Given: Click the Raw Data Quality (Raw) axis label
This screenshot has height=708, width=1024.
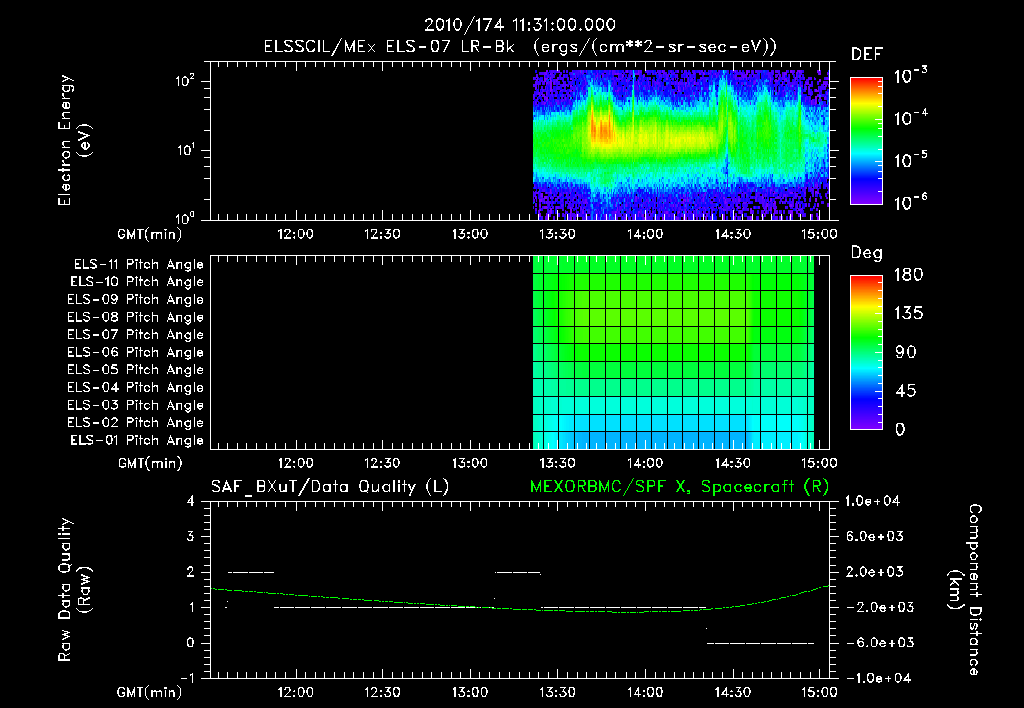Looking at the screenshot, I should pos(74,590).
